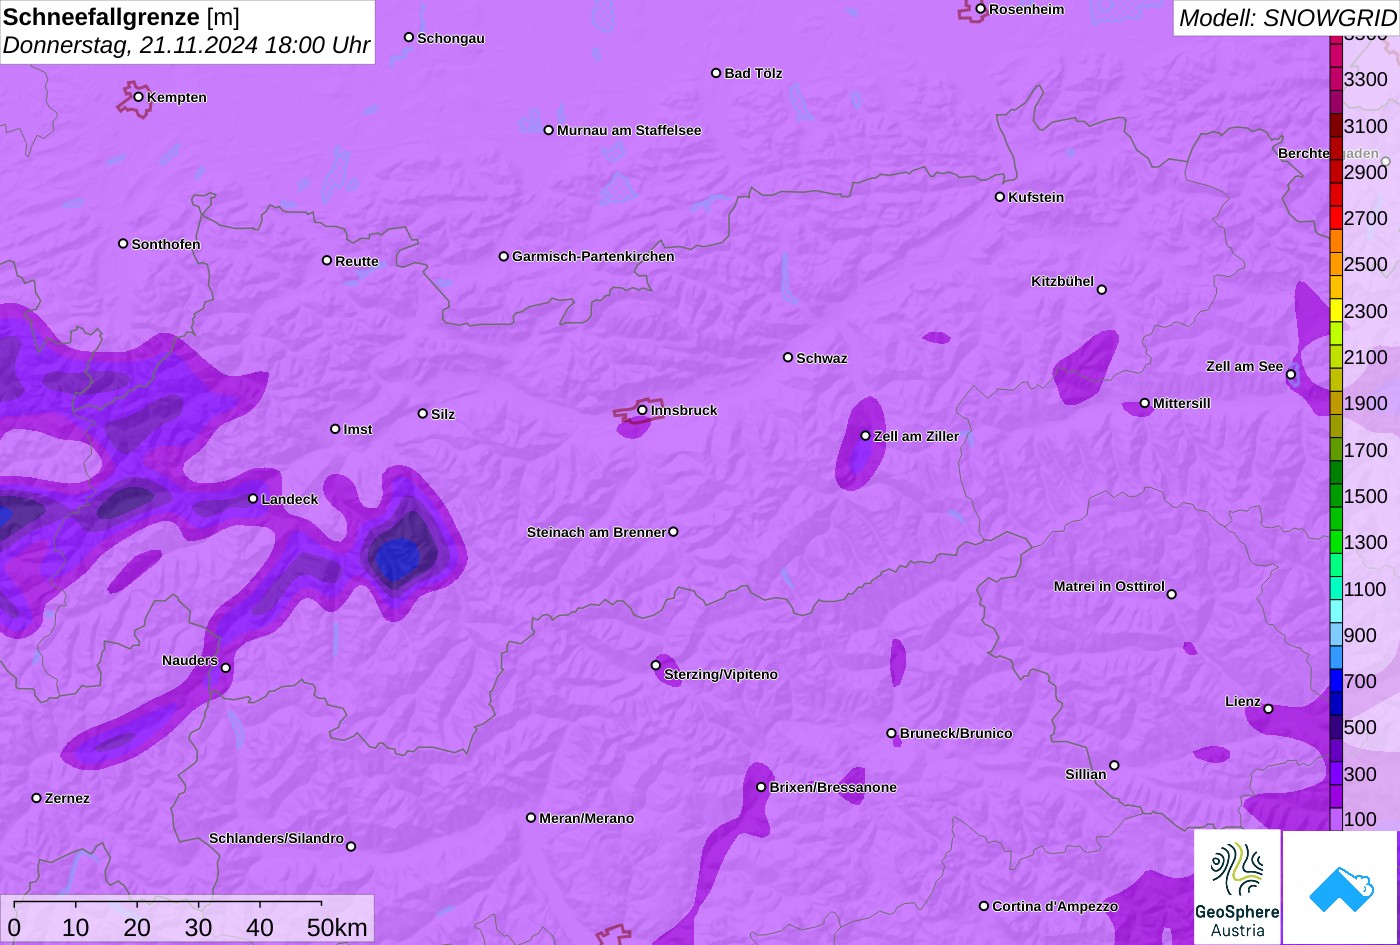Select the Kufstein location dot
1400x945 pixels.
[x=1000, y=197]
